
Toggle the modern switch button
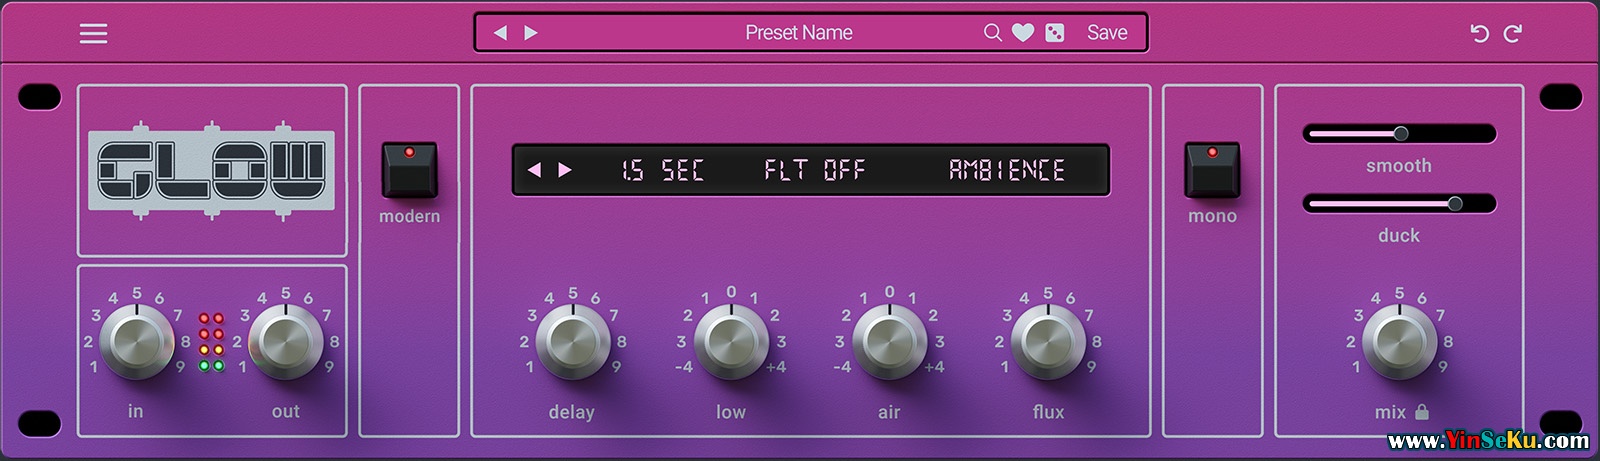click(x=409, y=170)
